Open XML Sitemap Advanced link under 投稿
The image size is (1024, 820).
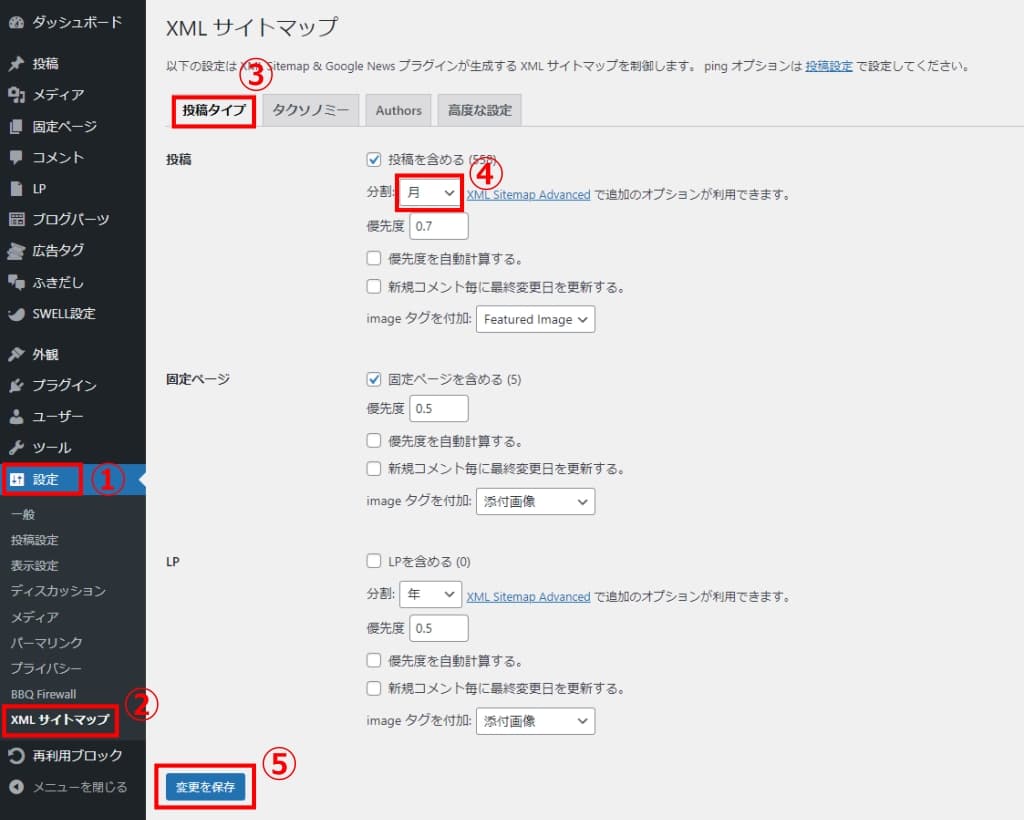tap(528, 195)
